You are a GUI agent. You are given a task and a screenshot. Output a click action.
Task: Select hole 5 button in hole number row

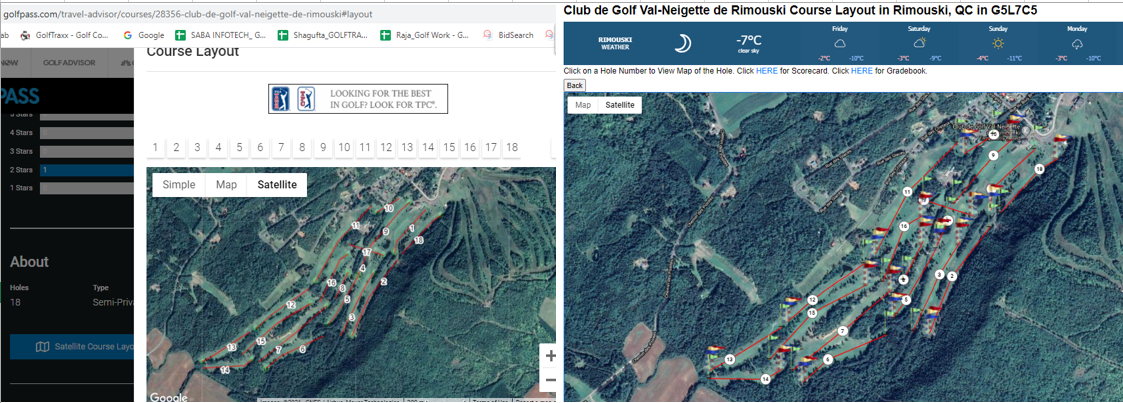coord(239,147)
